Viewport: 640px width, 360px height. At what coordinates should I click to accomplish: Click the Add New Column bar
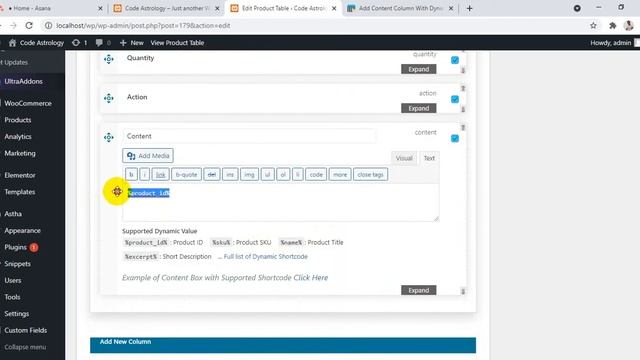coord(283,345)
